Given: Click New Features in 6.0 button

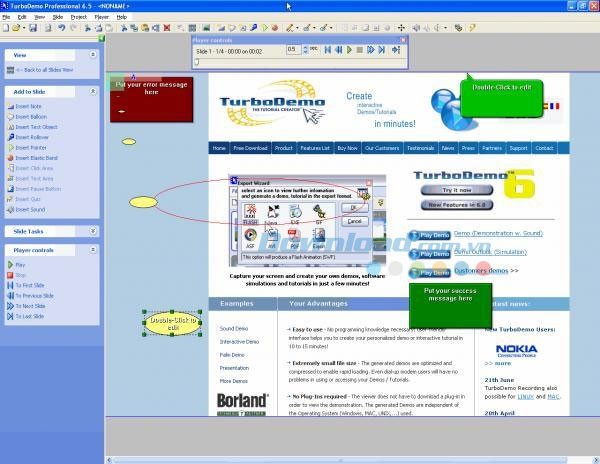Looking at the screenshot, I should tap(457, 205).
